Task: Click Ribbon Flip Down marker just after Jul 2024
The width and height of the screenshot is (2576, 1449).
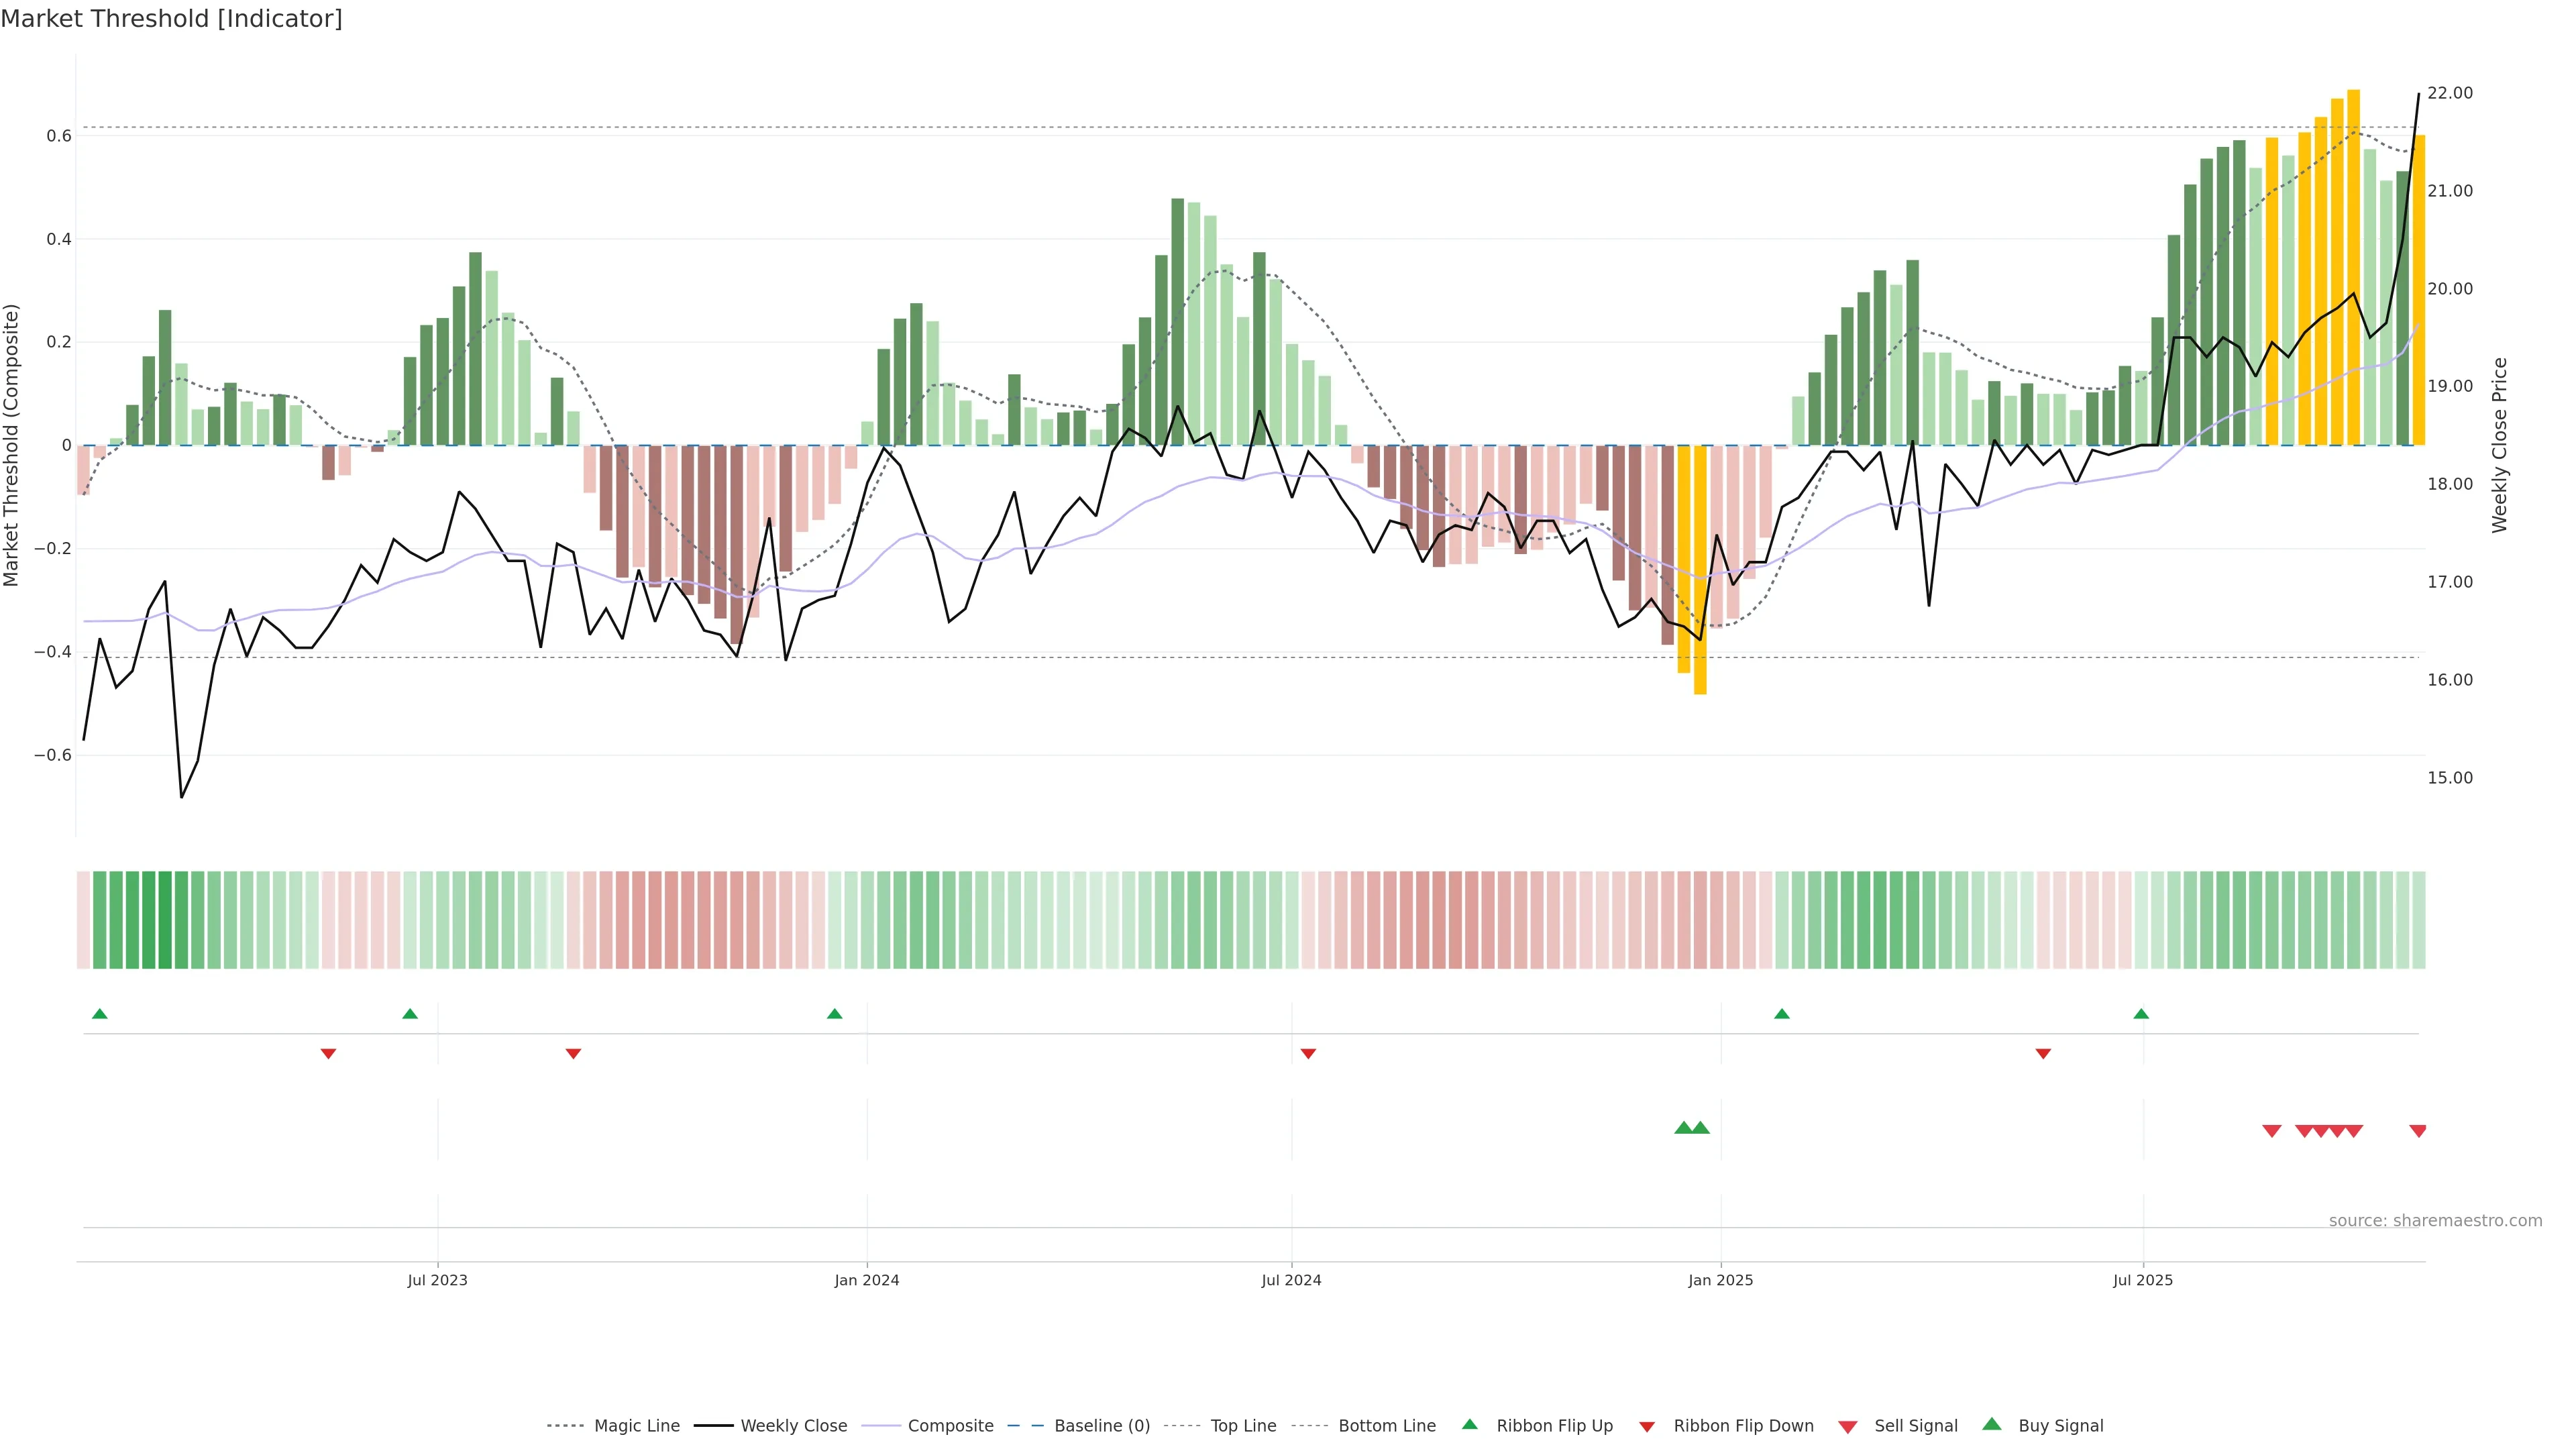Action: 1308,1053
